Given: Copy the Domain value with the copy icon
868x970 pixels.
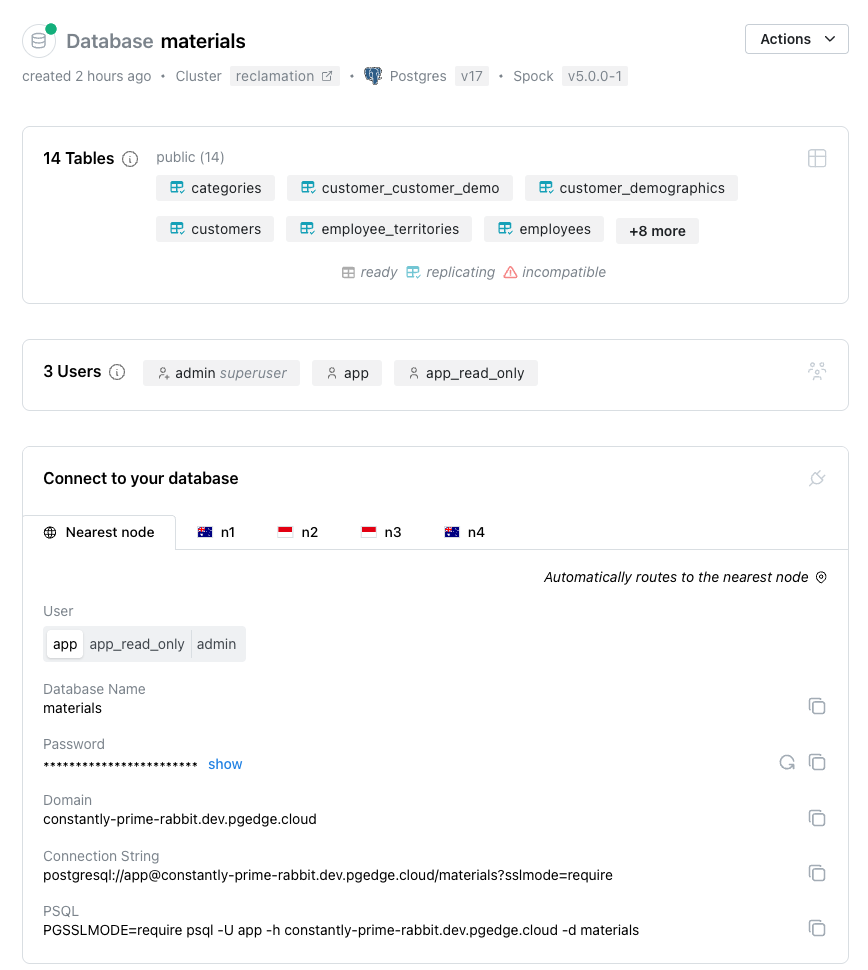Looking at the screenshot, I should coord(817,818).
